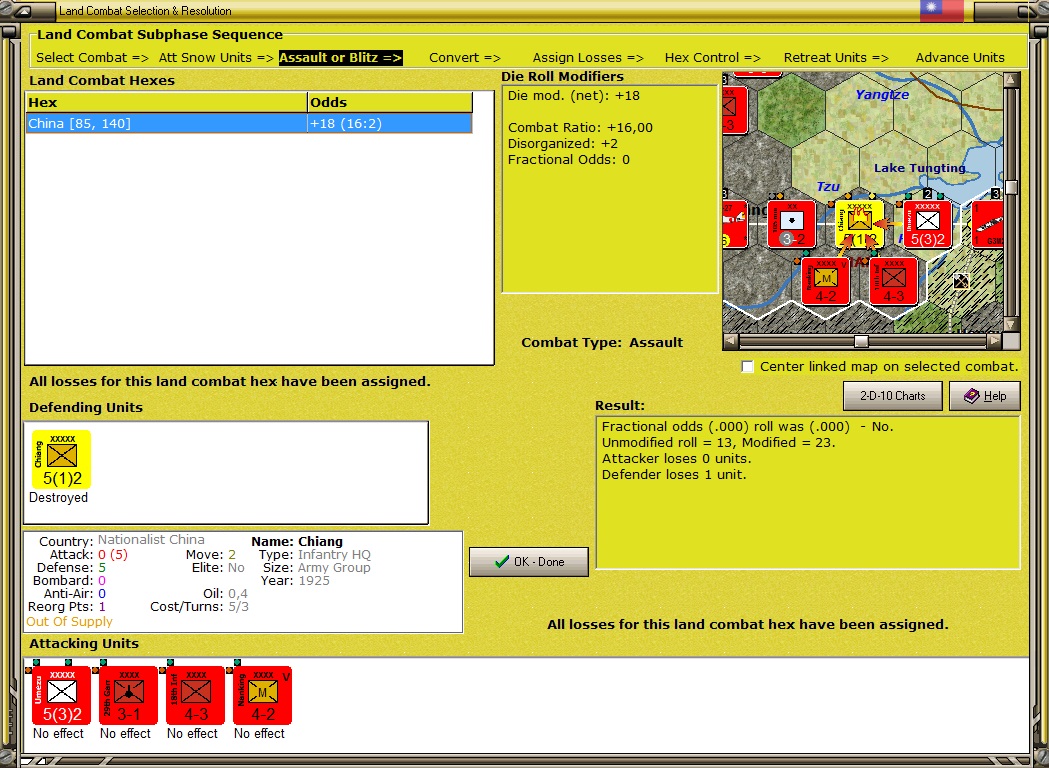Viewport: 1049px width, 768px height.
Task: Select the 29th Garr 3-1 attacking unit
Action: (128, 695)
